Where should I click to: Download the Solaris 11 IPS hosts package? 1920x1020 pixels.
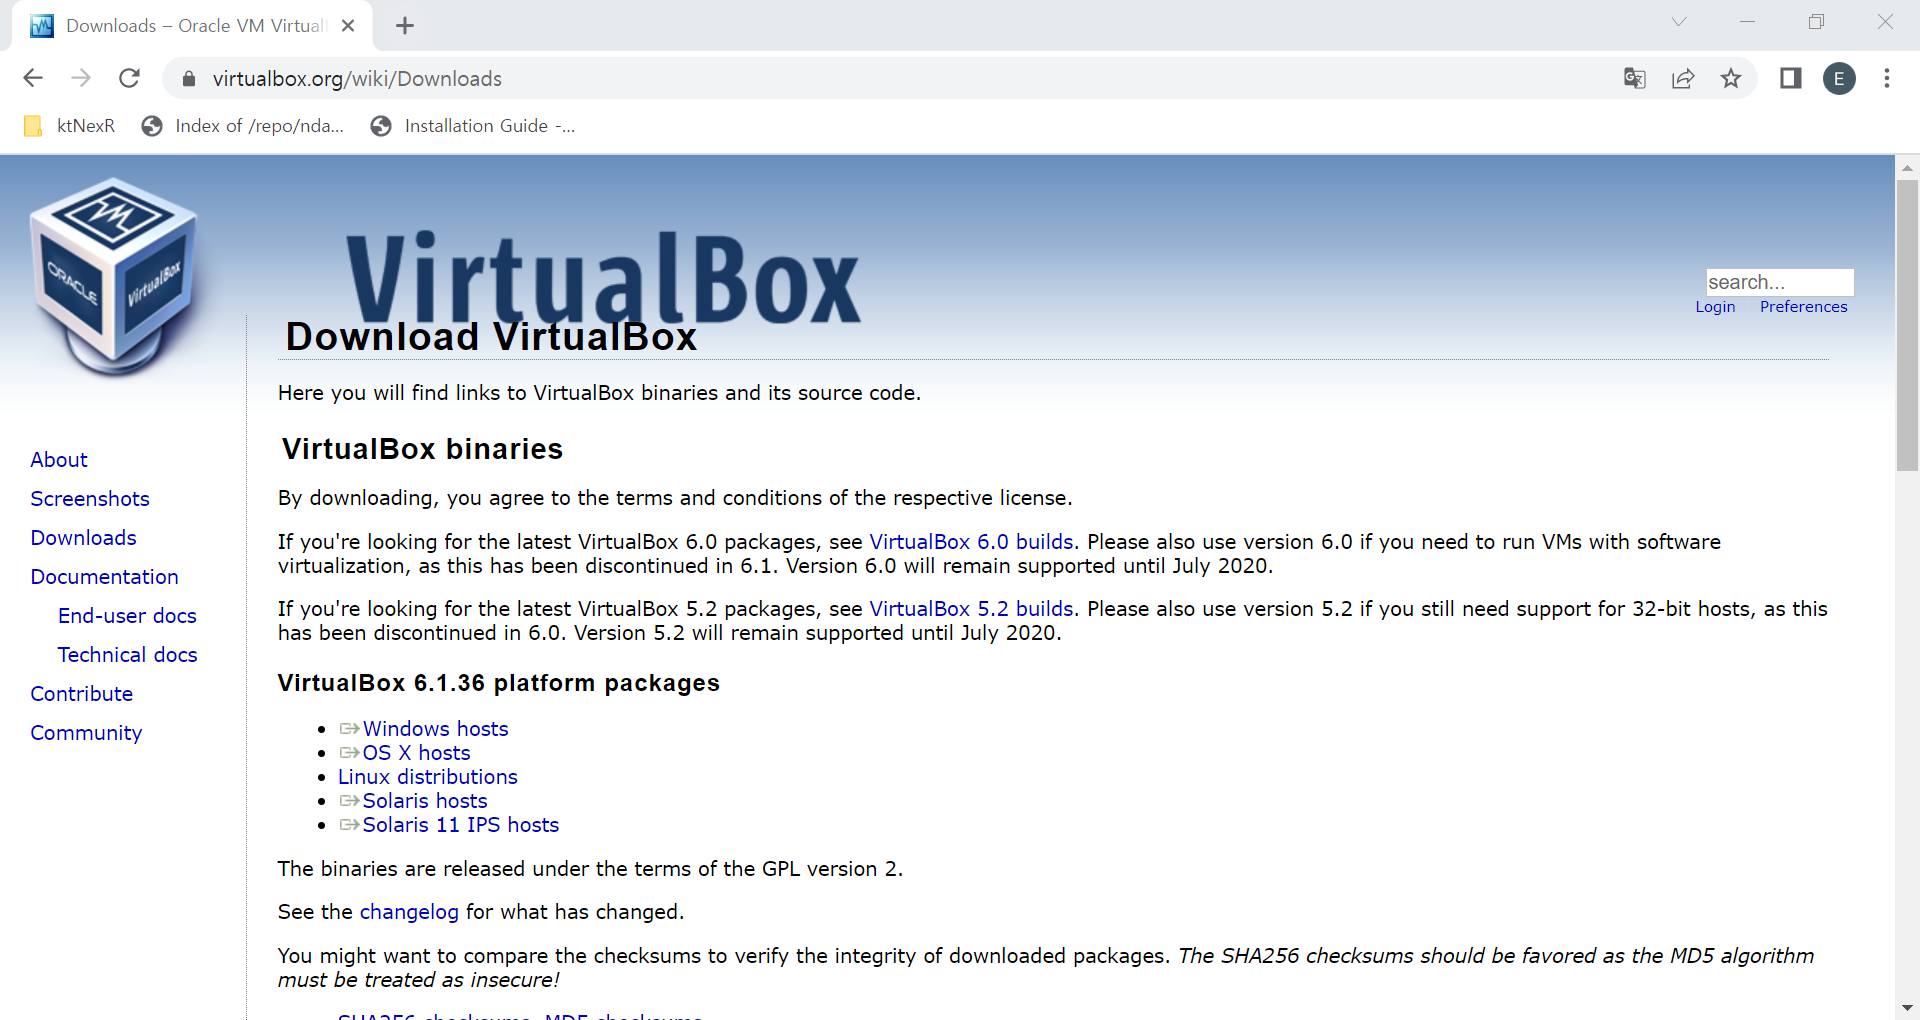tap(460, 825)
